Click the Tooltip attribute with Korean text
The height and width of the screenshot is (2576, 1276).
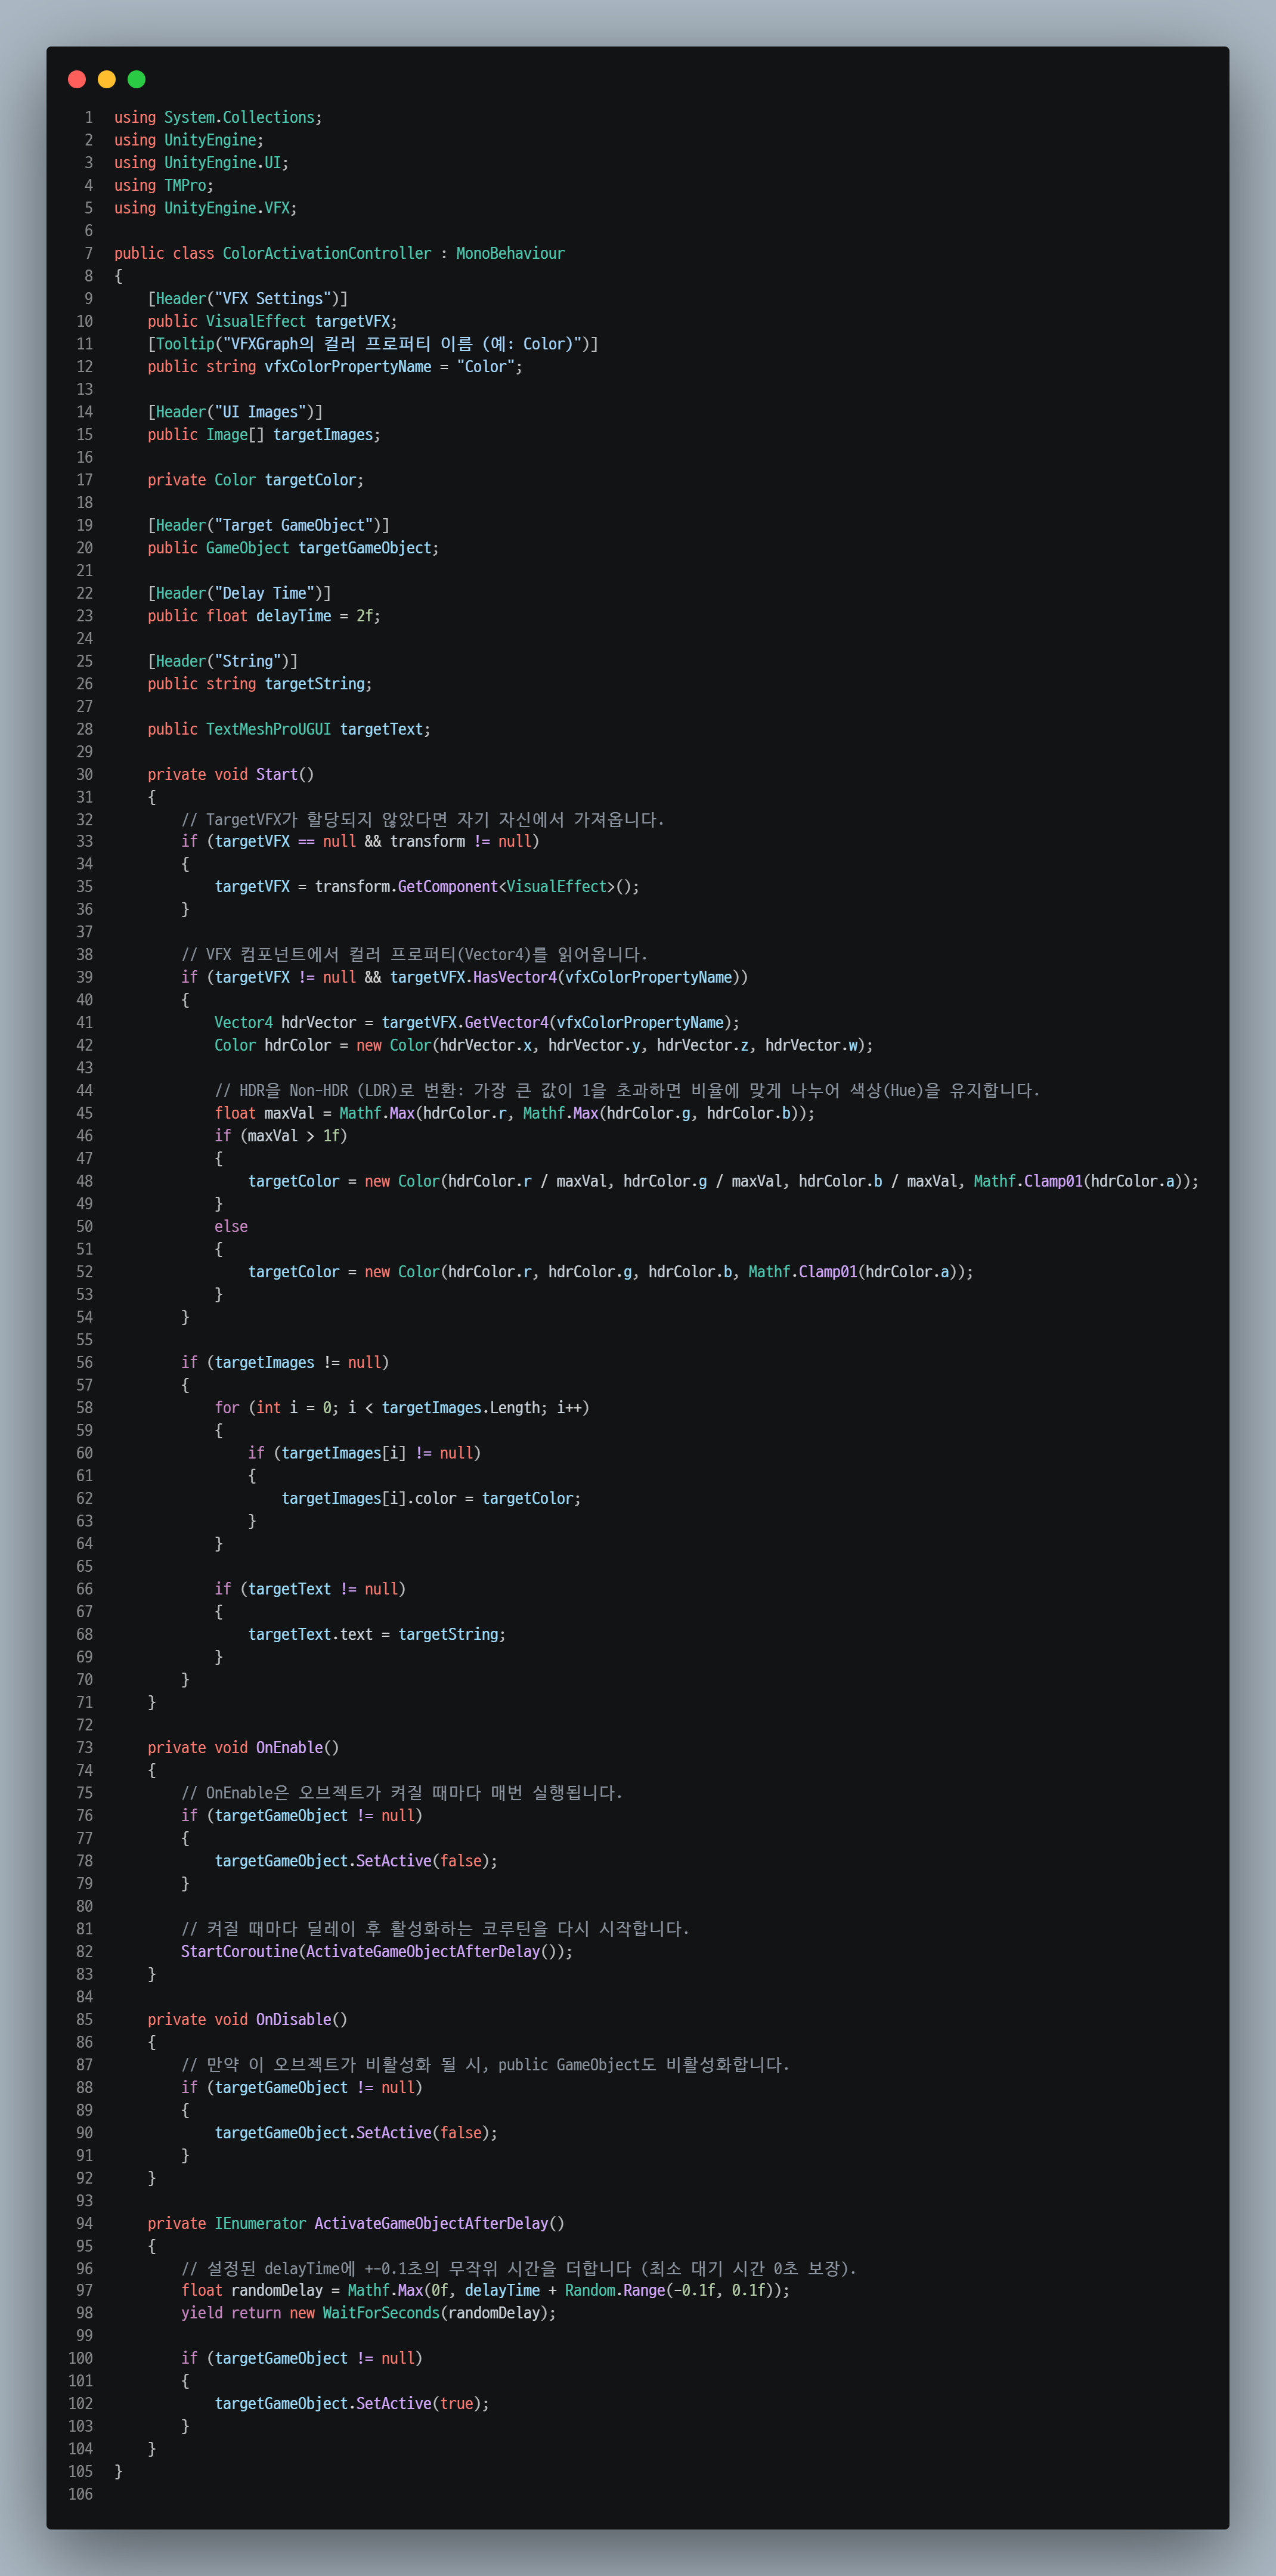tap(373, 344)
